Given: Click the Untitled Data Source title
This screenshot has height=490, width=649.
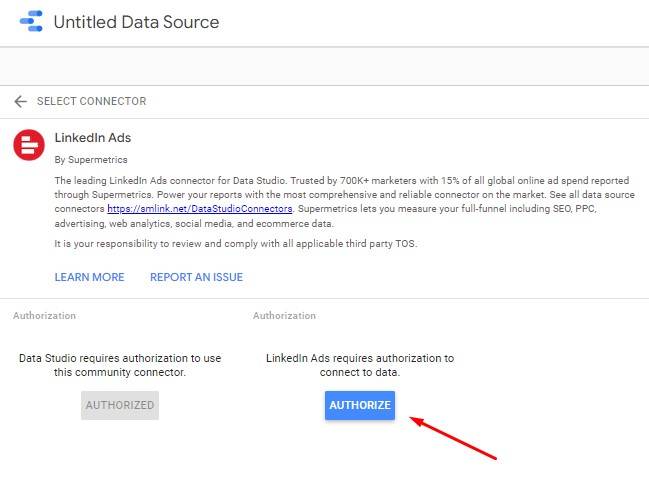Looking at the screenshot, I should coord(136,22).
